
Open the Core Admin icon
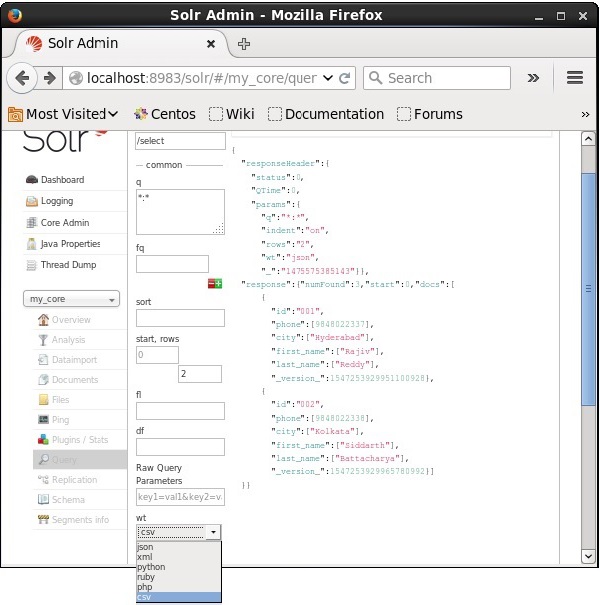(x=32, y=223)
